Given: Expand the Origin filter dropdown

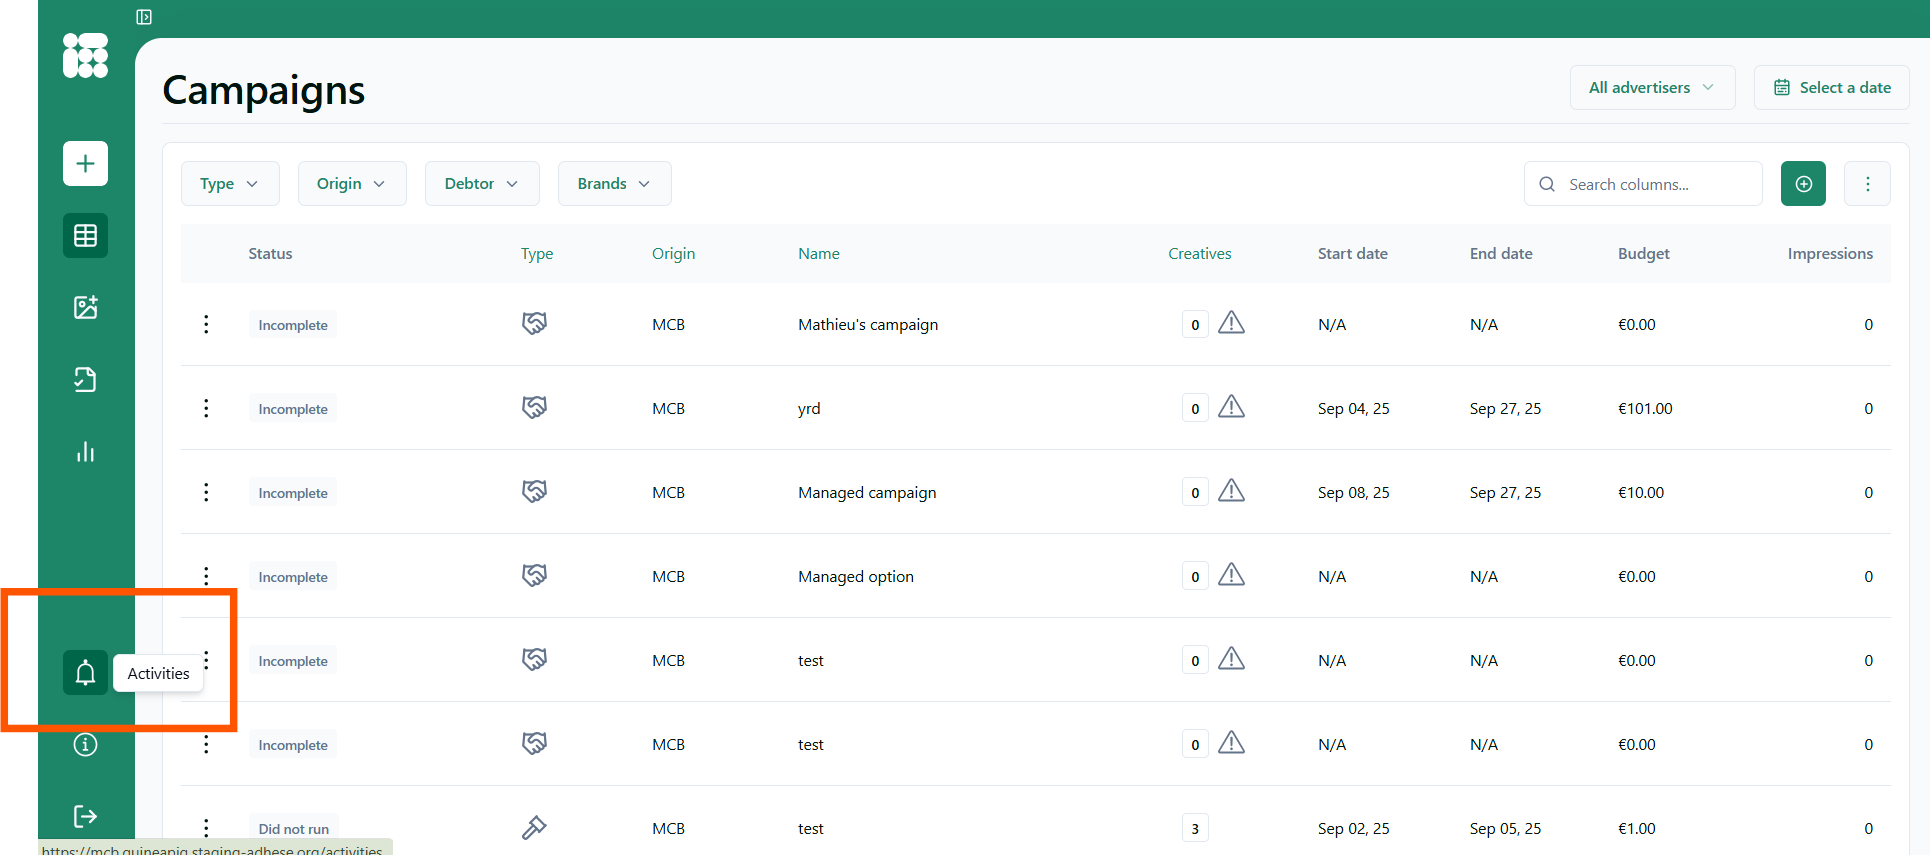Looking at the screenshot, I should pos(351,184).
